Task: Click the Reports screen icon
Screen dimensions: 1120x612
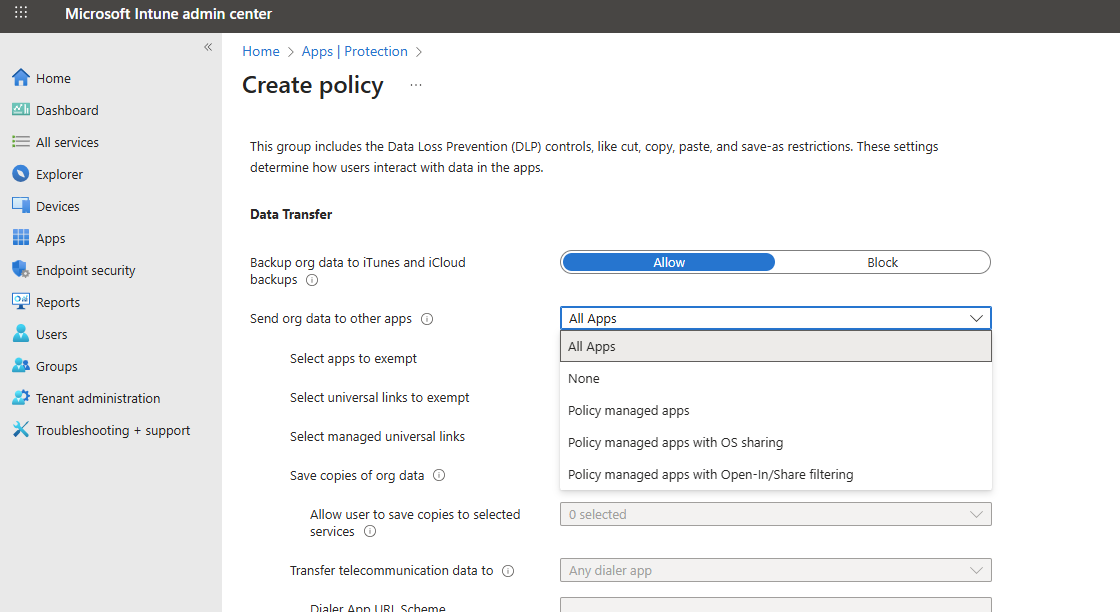Action: 21,301
